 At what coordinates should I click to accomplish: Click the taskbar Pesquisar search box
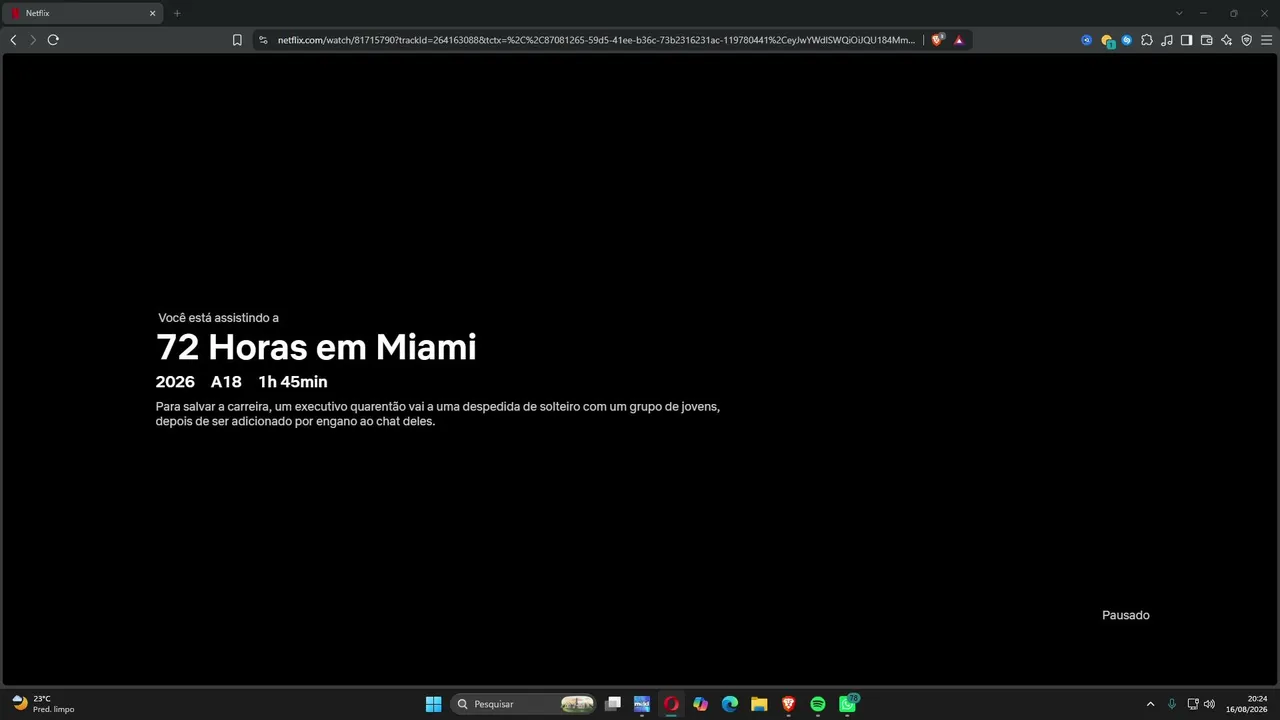click(x=524, y=704)
